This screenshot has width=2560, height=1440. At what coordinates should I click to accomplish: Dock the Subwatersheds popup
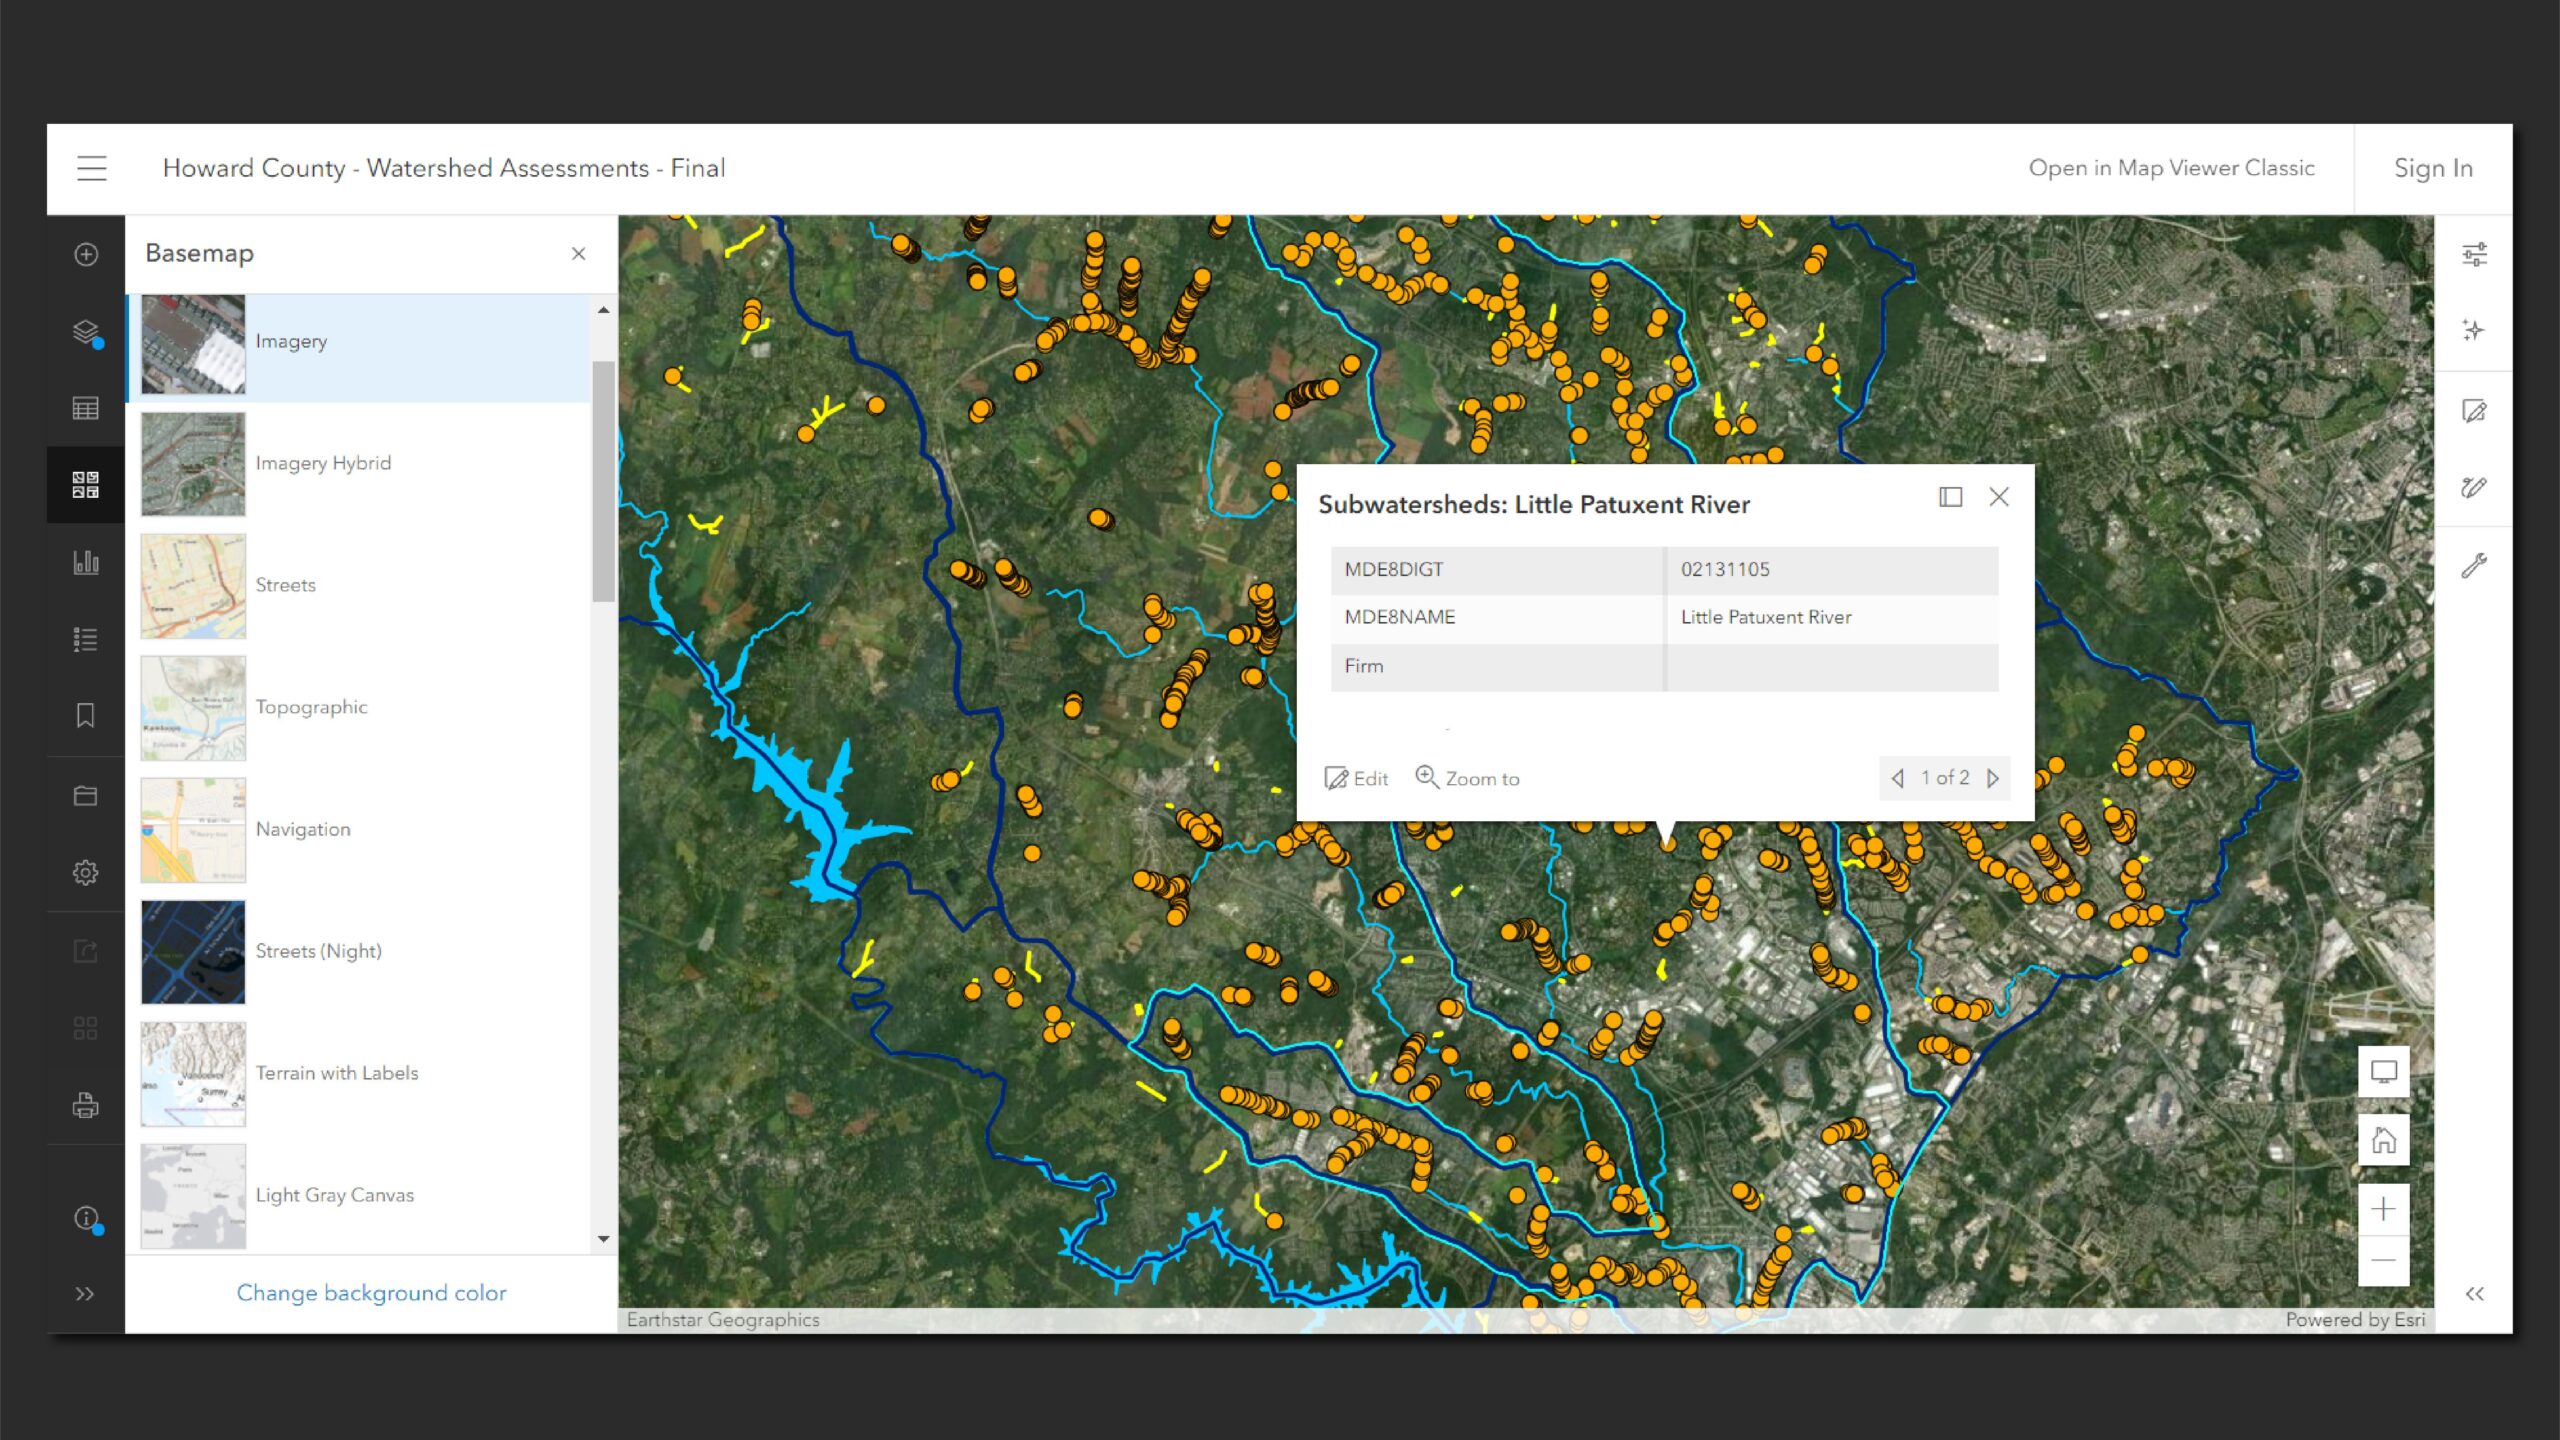tap(1950, 497)
